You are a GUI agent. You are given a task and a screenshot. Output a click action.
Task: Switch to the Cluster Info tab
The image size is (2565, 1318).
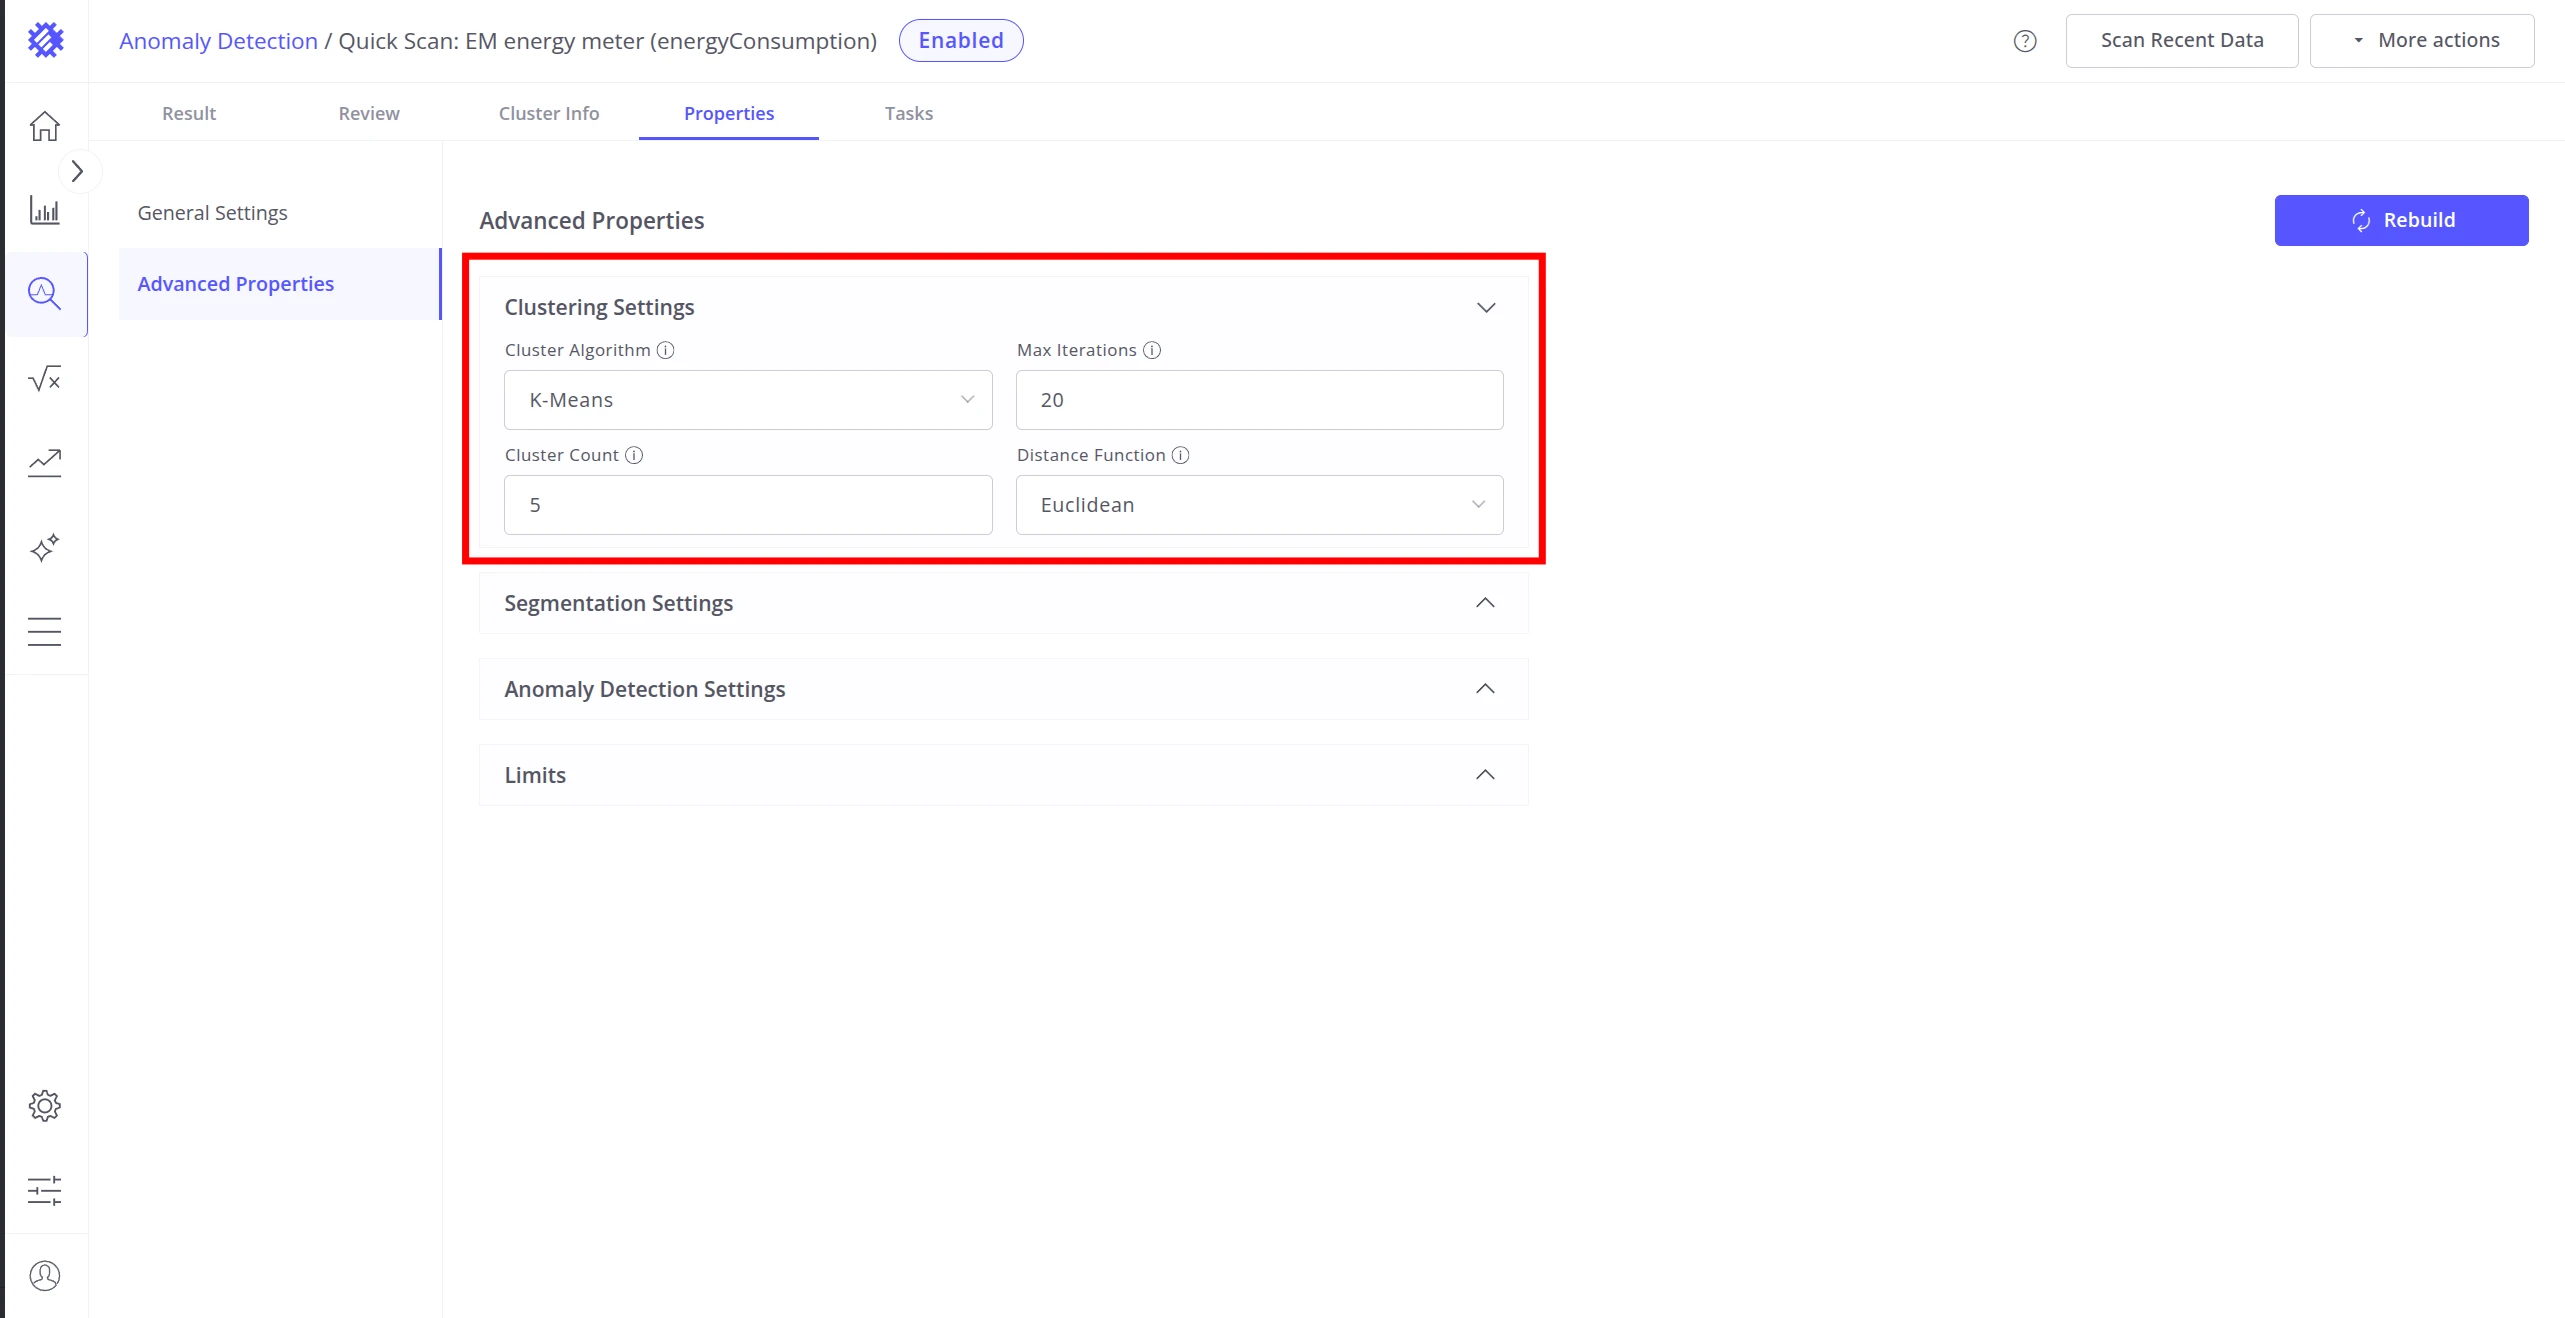(x=549, y=113)
